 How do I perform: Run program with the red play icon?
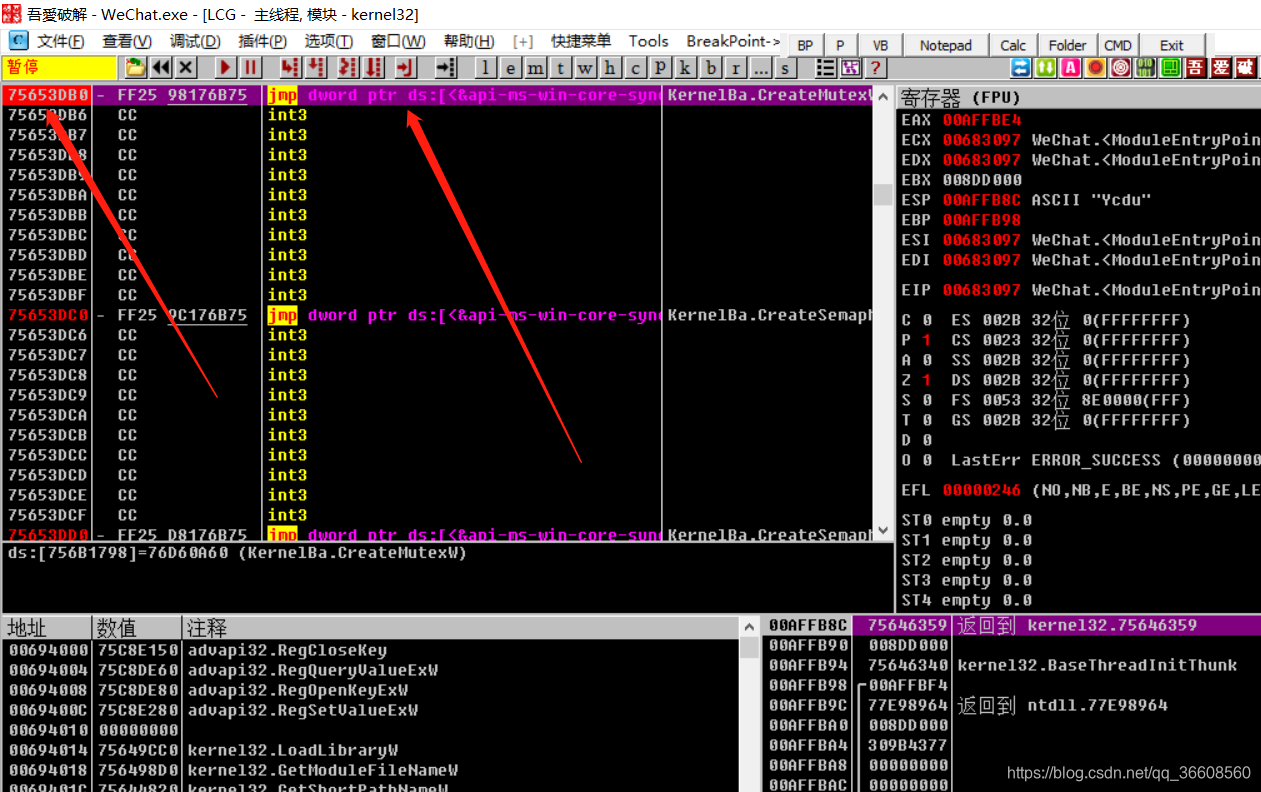pyautogui.click(x=226, y=68)
